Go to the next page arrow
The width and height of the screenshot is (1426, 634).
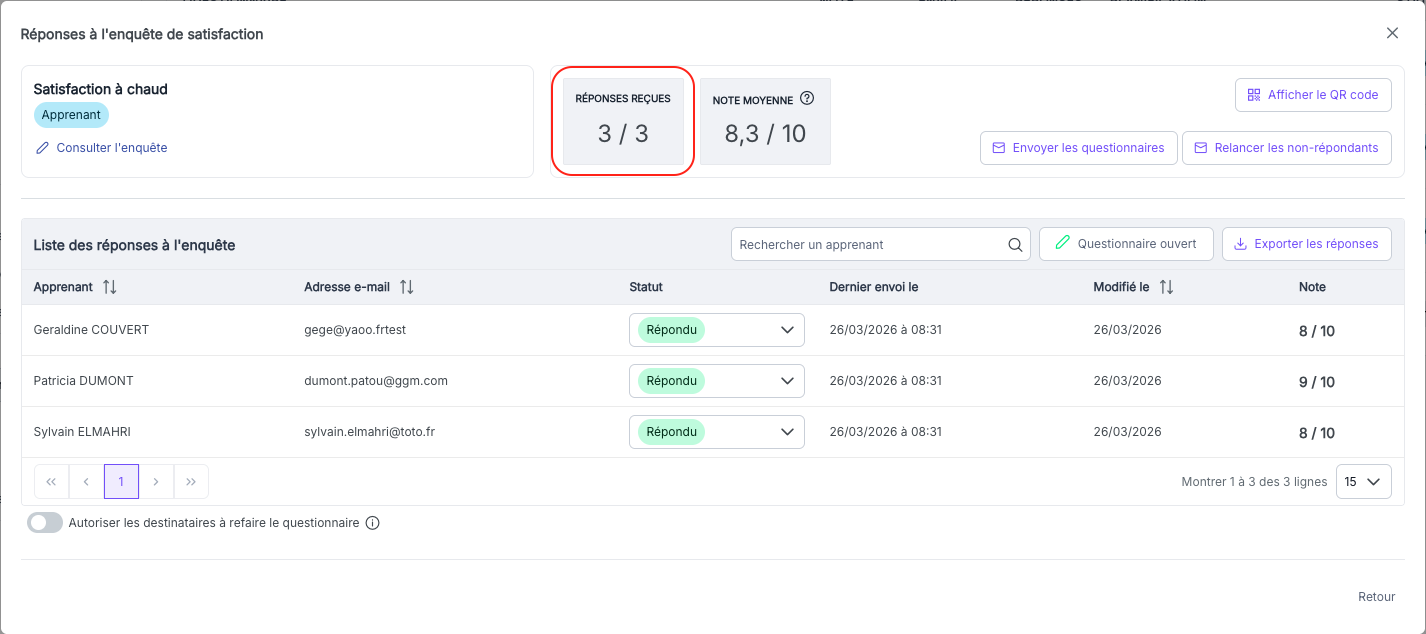[x=156, y=482]
